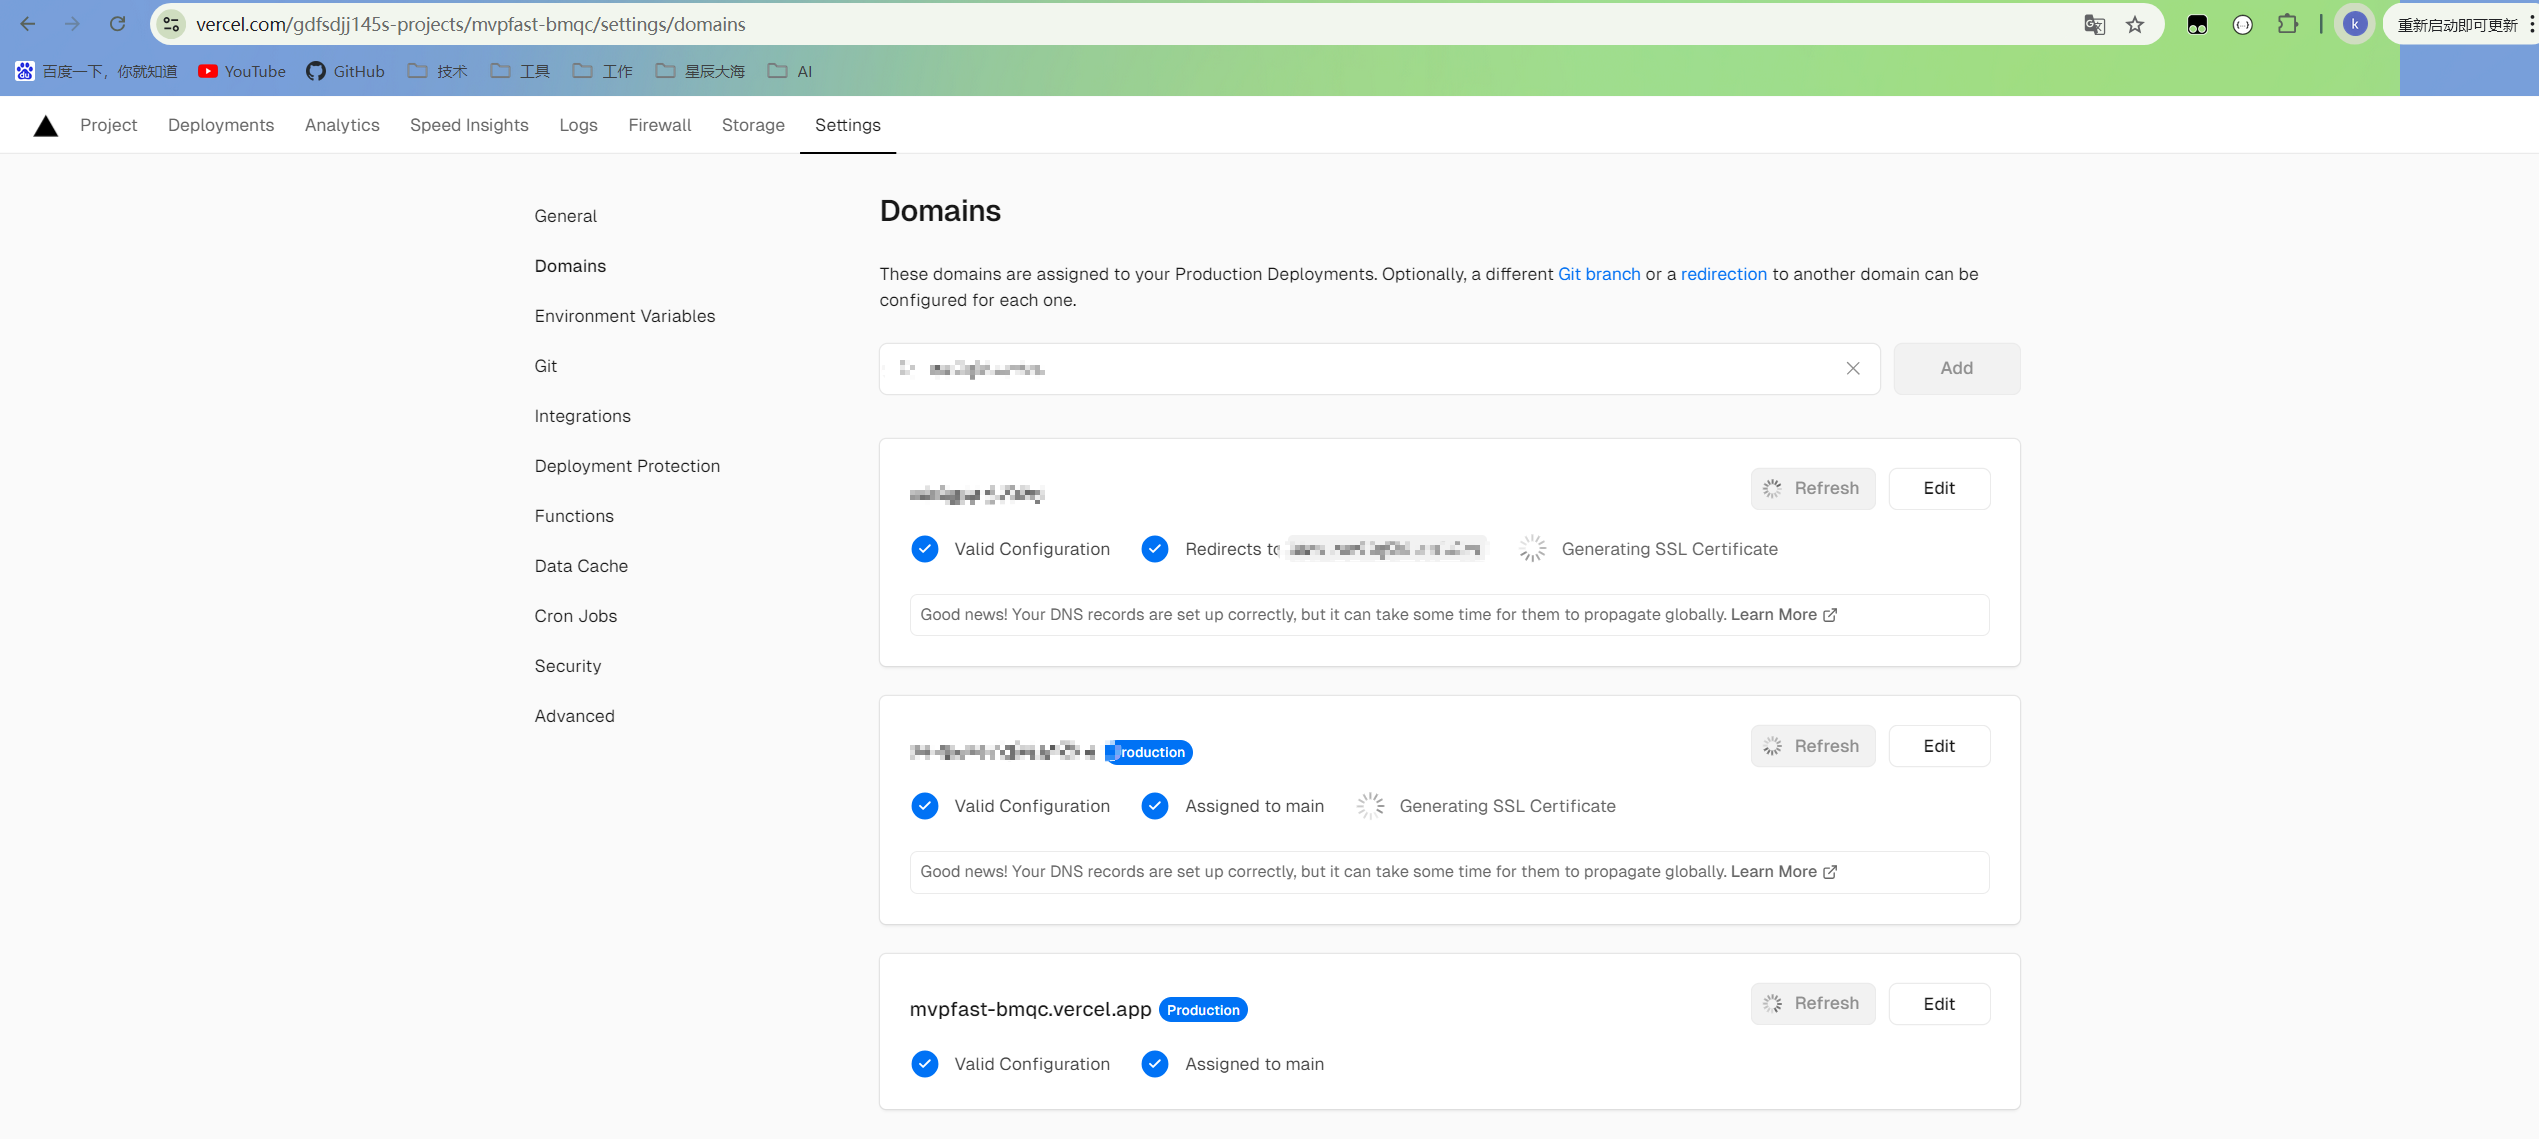The width and height of the screenshot is (2539, 1139).
Task: Open the Speed Insights tab
Action: tap(469, 125)
